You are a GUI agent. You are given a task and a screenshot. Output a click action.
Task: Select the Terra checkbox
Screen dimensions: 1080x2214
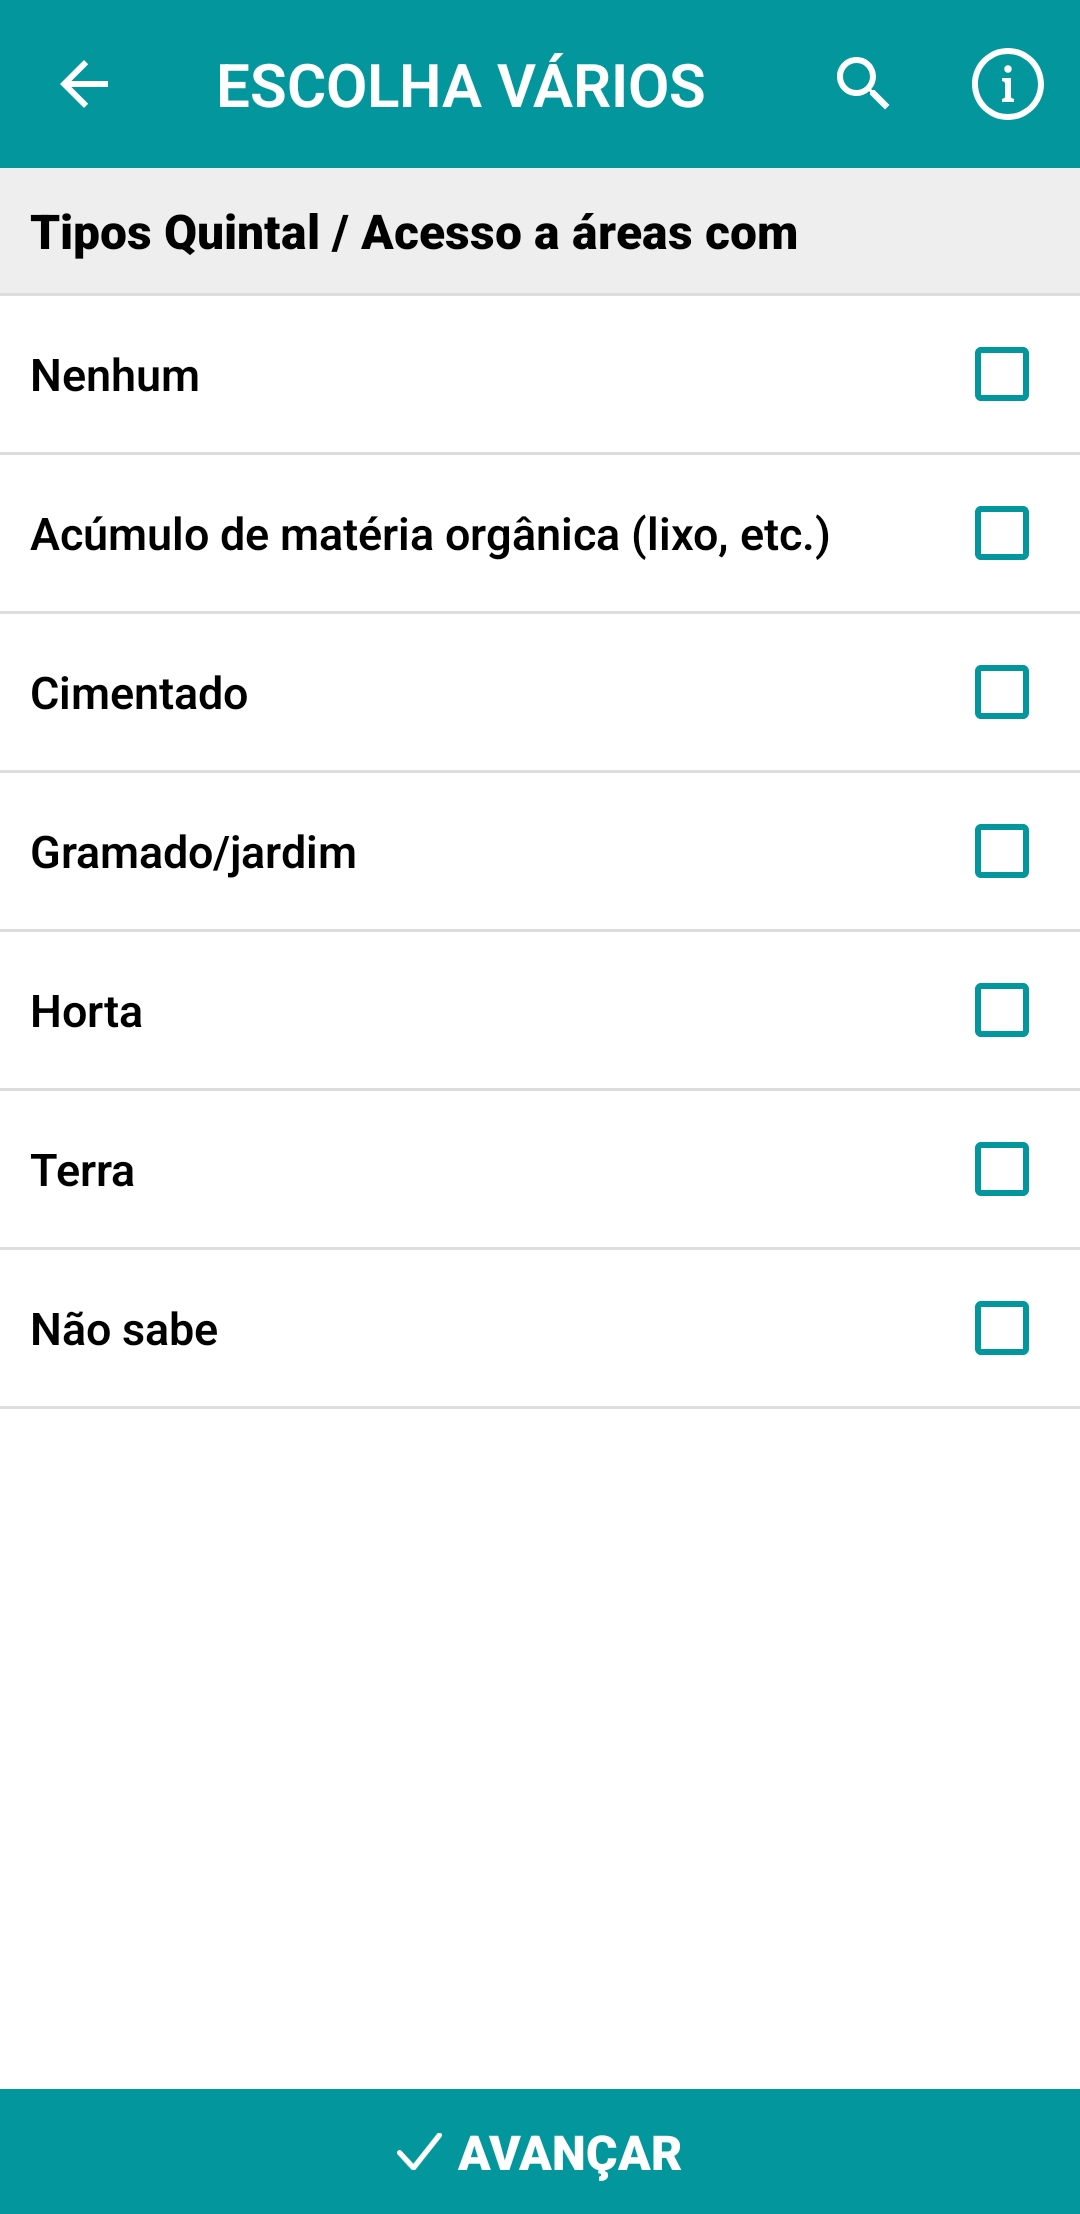[1001, 1169]
